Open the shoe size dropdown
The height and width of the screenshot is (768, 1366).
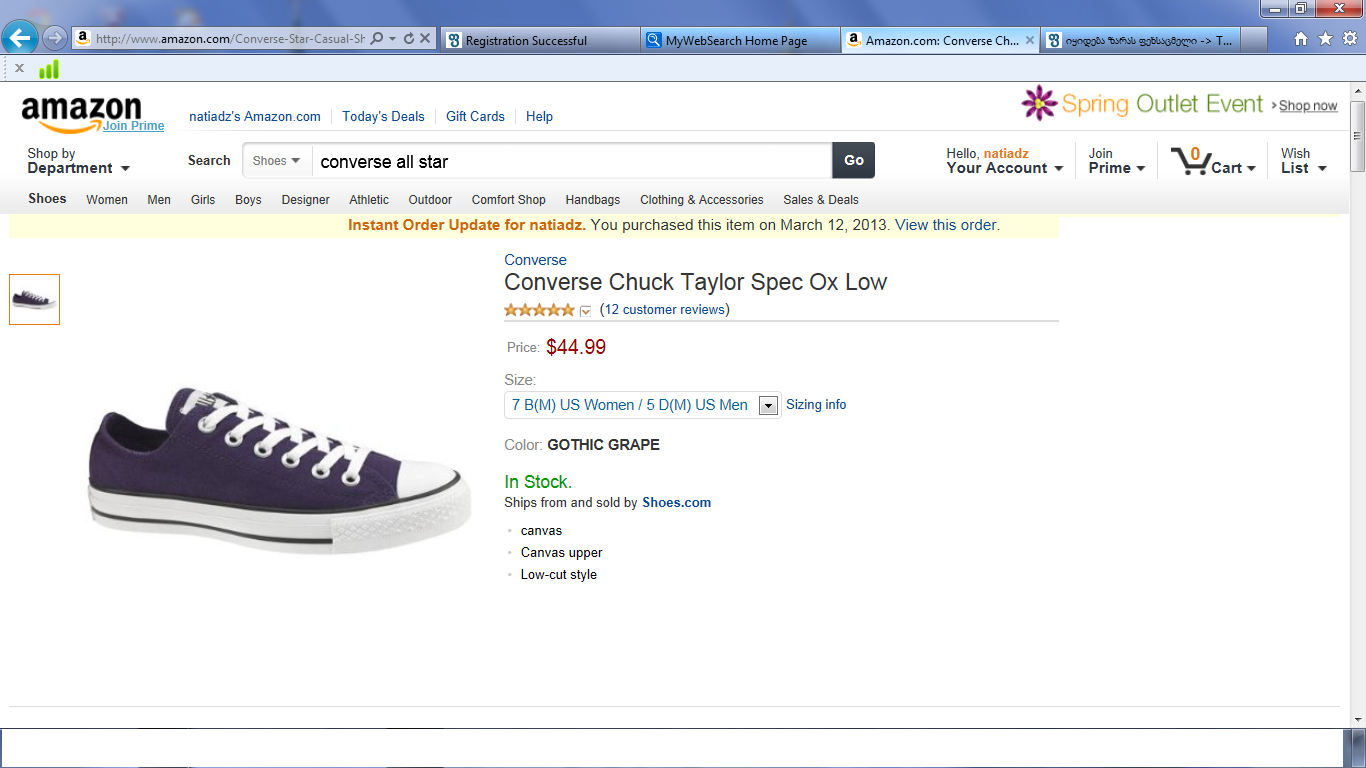[768, 405]
